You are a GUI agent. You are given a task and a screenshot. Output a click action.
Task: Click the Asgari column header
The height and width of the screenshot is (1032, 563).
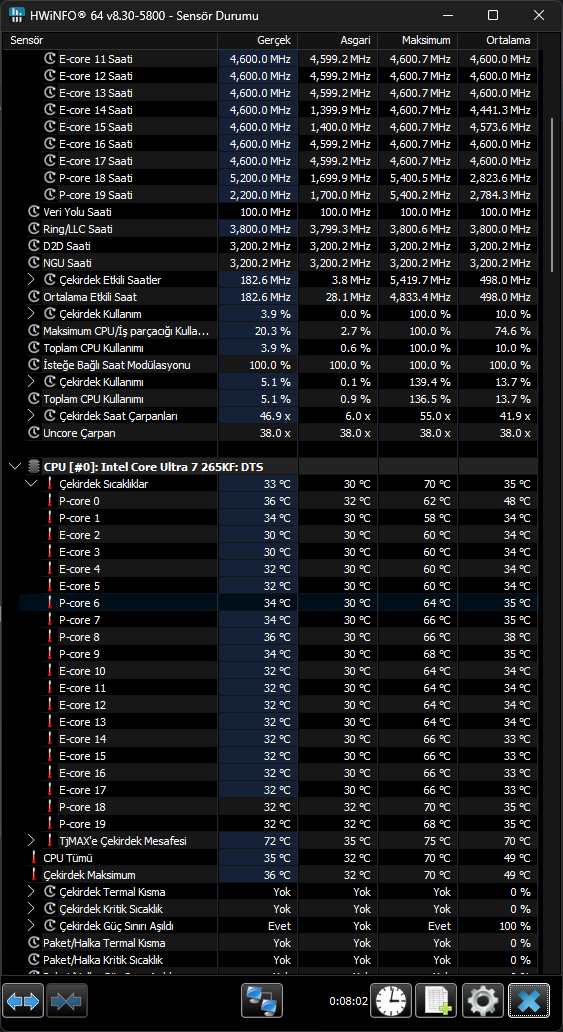click(337, 41)
